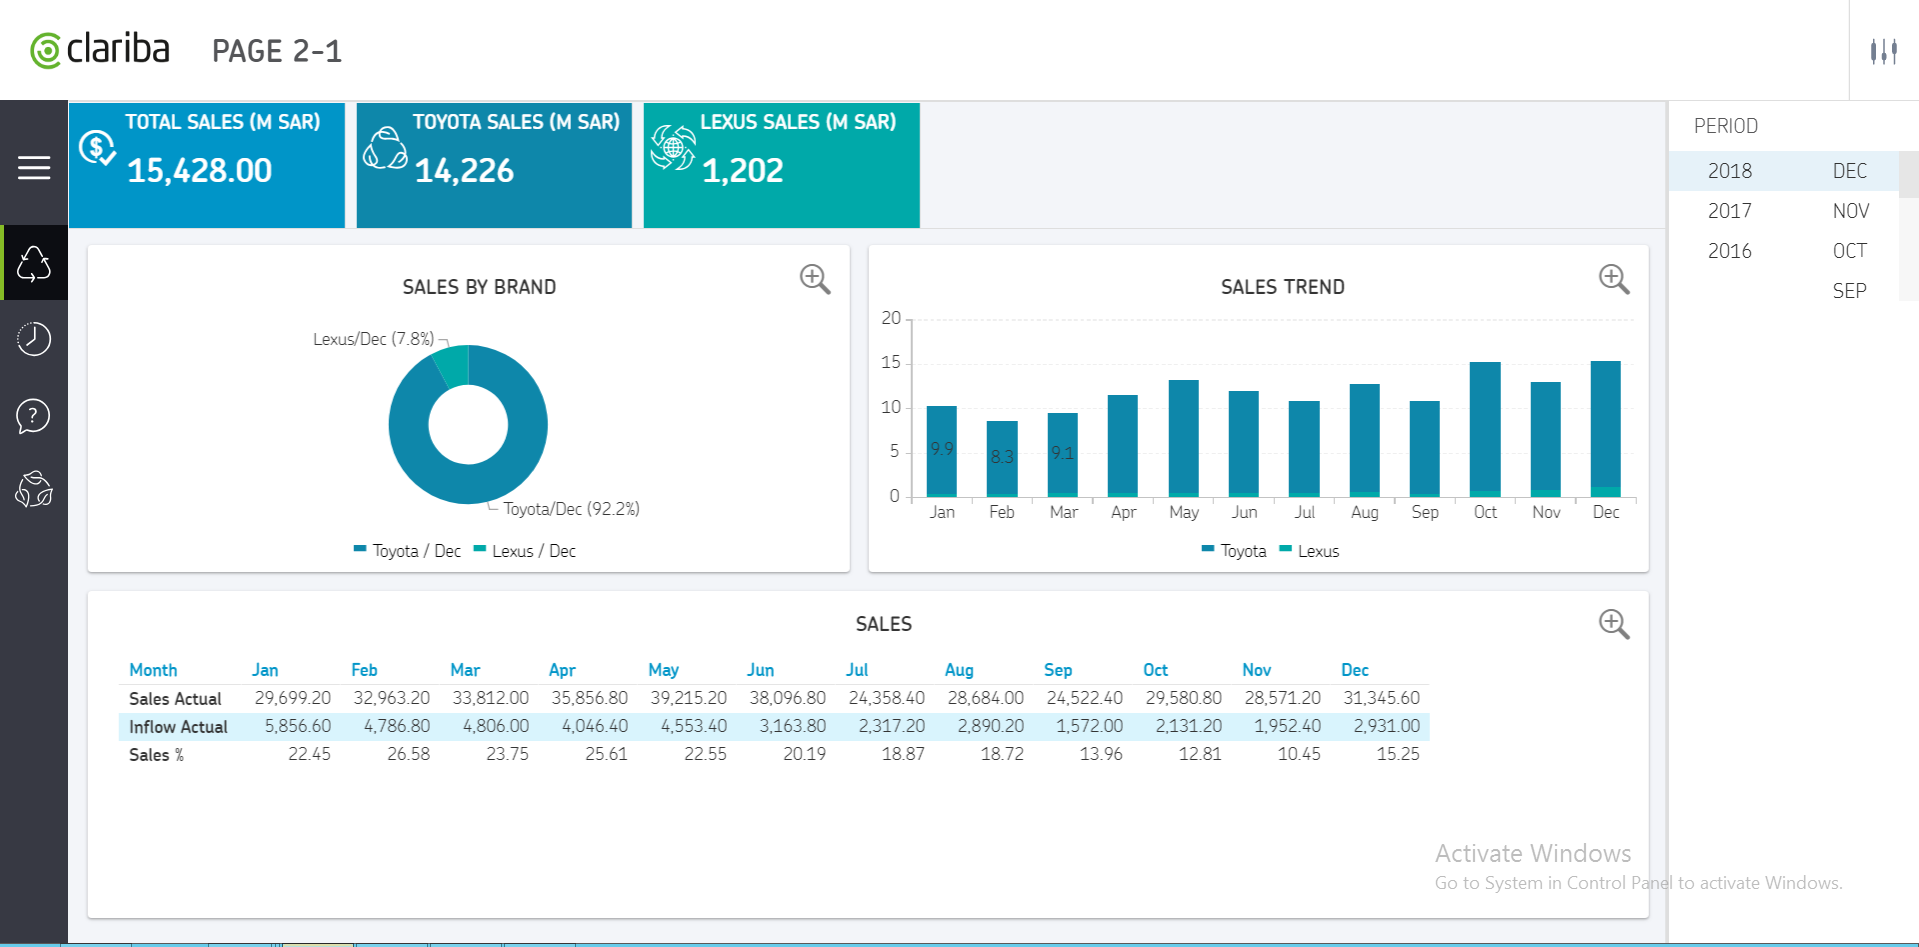Select the recycle arrows sidebar icon

(x=34, y=263)
